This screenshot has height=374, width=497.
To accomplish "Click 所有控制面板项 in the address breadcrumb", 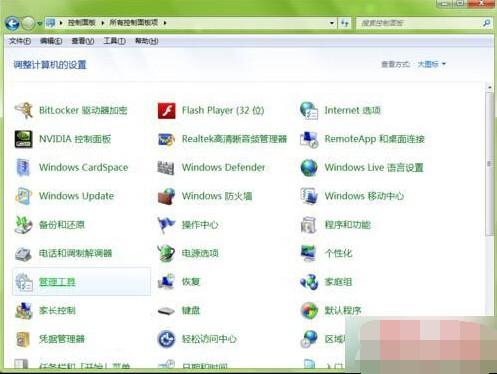I will (134, 23).
